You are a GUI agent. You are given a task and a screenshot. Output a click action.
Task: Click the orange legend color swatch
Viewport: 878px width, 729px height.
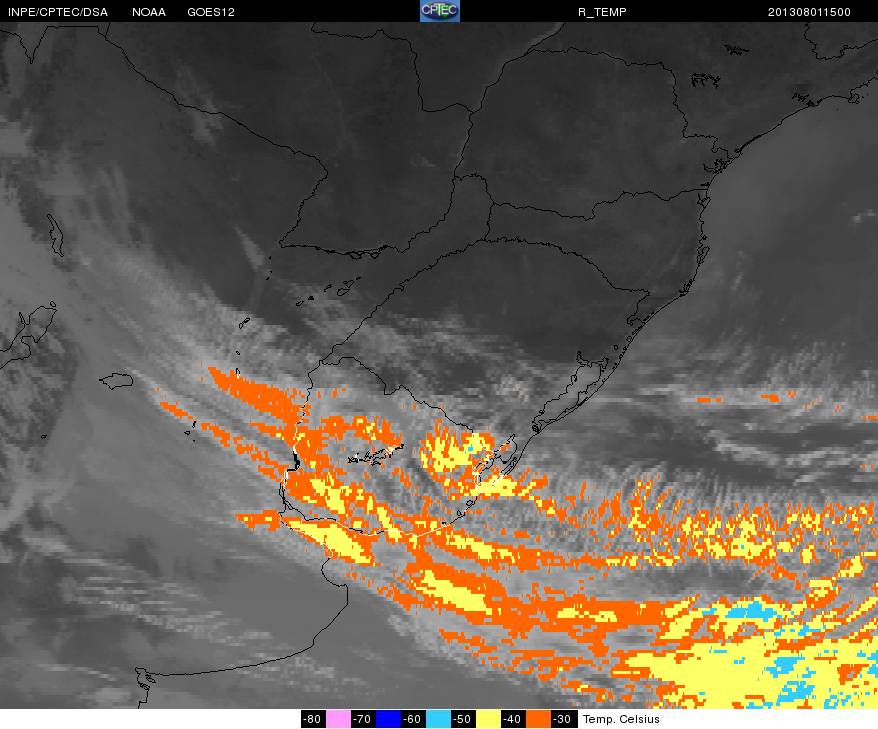point(538,719)
